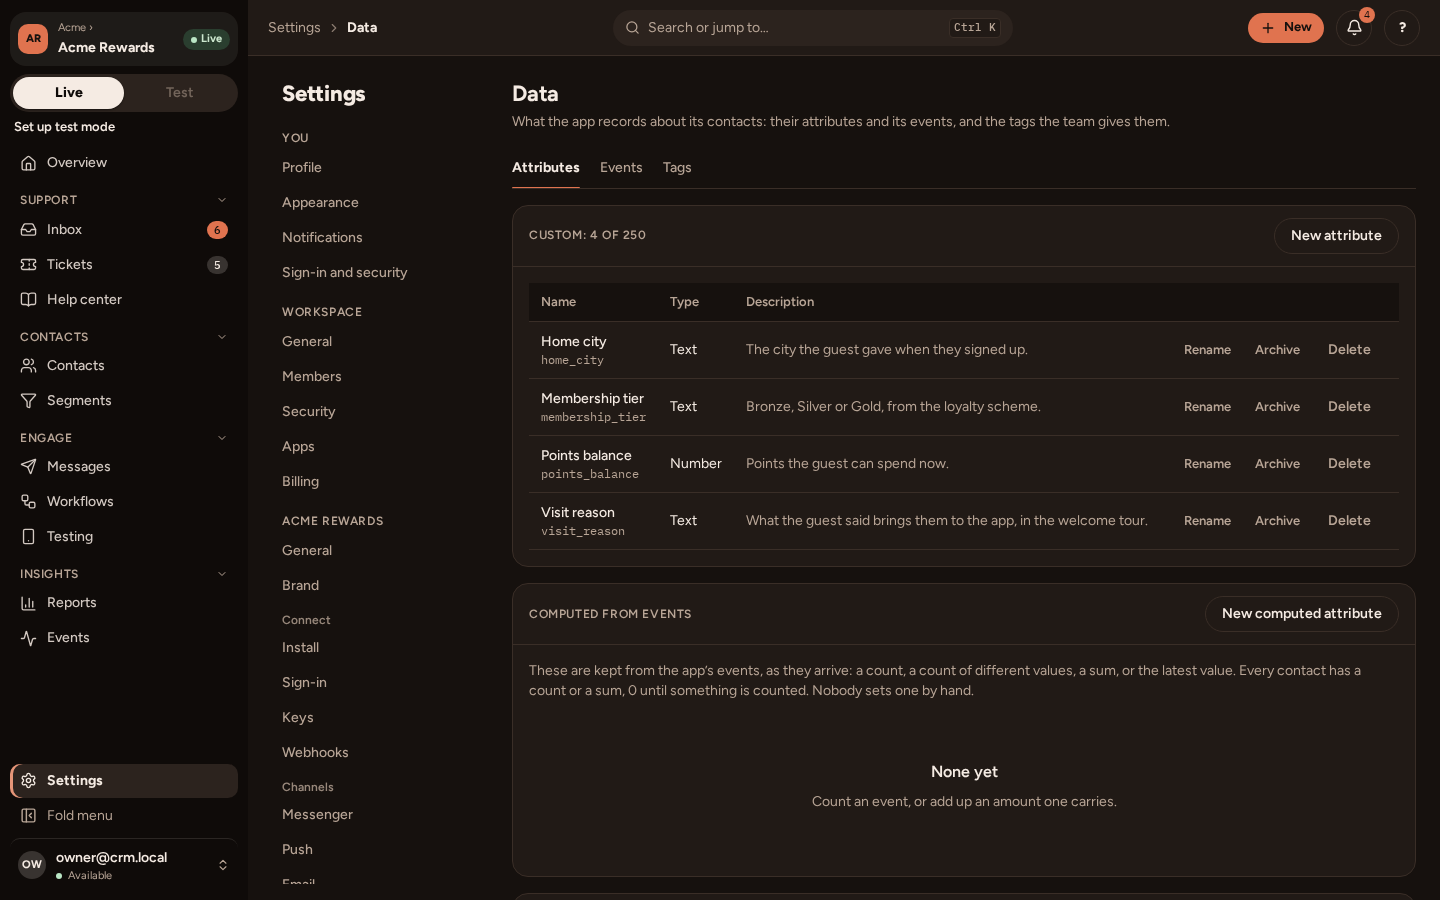
Task: Open the Segments funnel icon
Action: (x=29, y=401)
